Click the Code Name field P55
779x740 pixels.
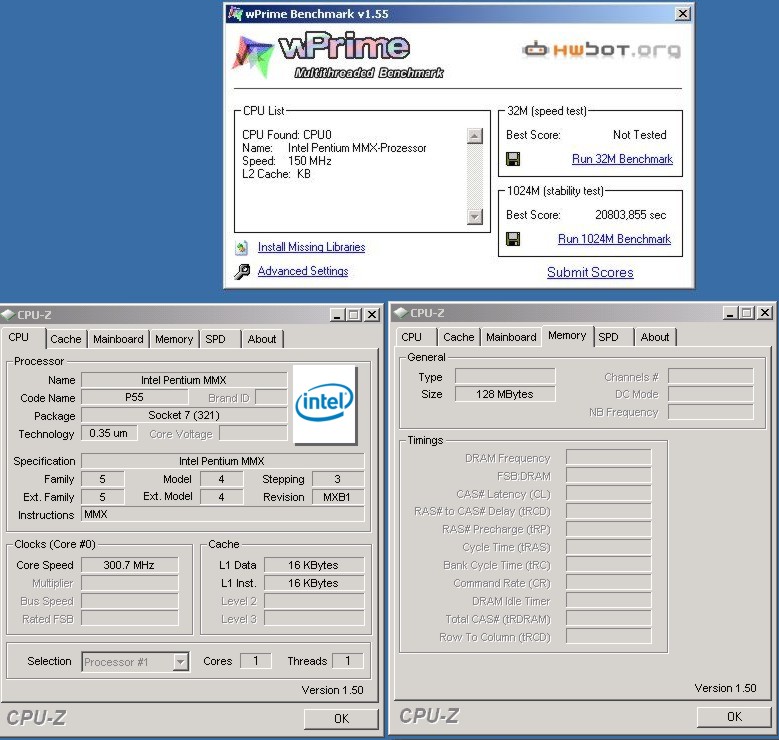[134, 398]
